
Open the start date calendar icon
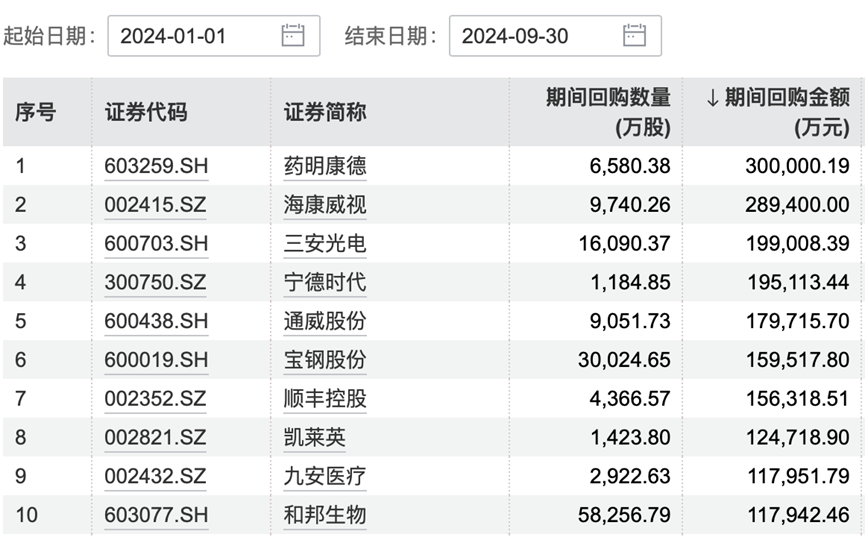pyautogui.click(x=293, y=35)
